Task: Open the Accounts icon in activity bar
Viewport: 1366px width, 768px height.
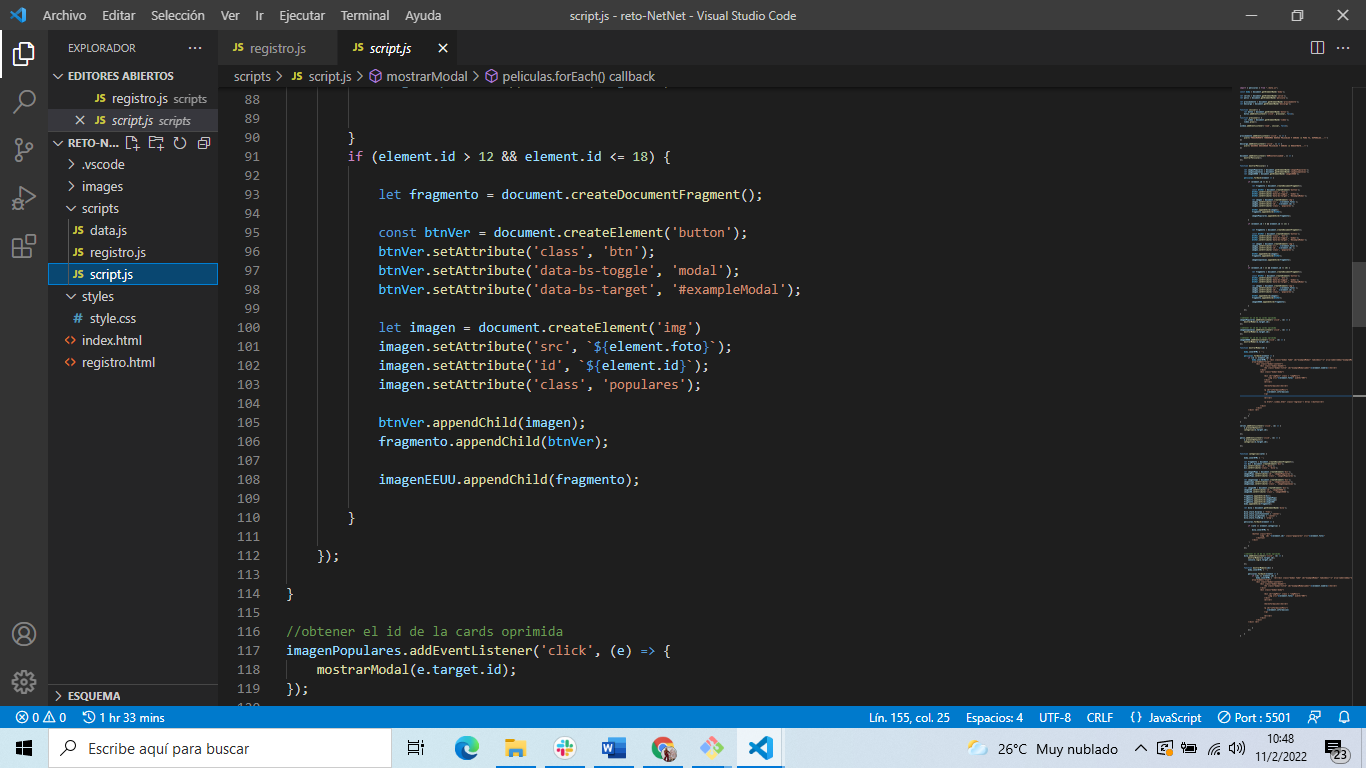Action: (24, 634)
